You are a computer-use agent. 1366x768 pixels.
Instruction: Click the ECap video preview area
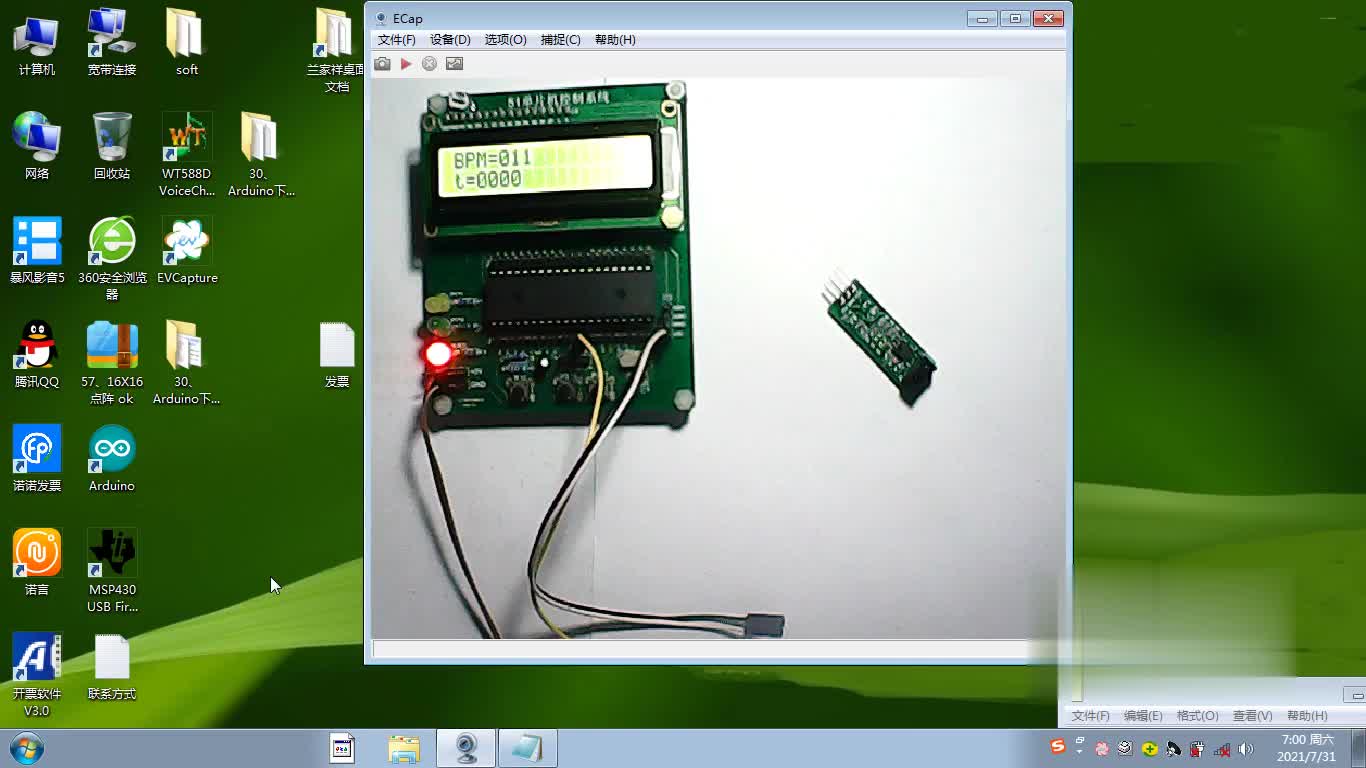(x=718, y=358)
